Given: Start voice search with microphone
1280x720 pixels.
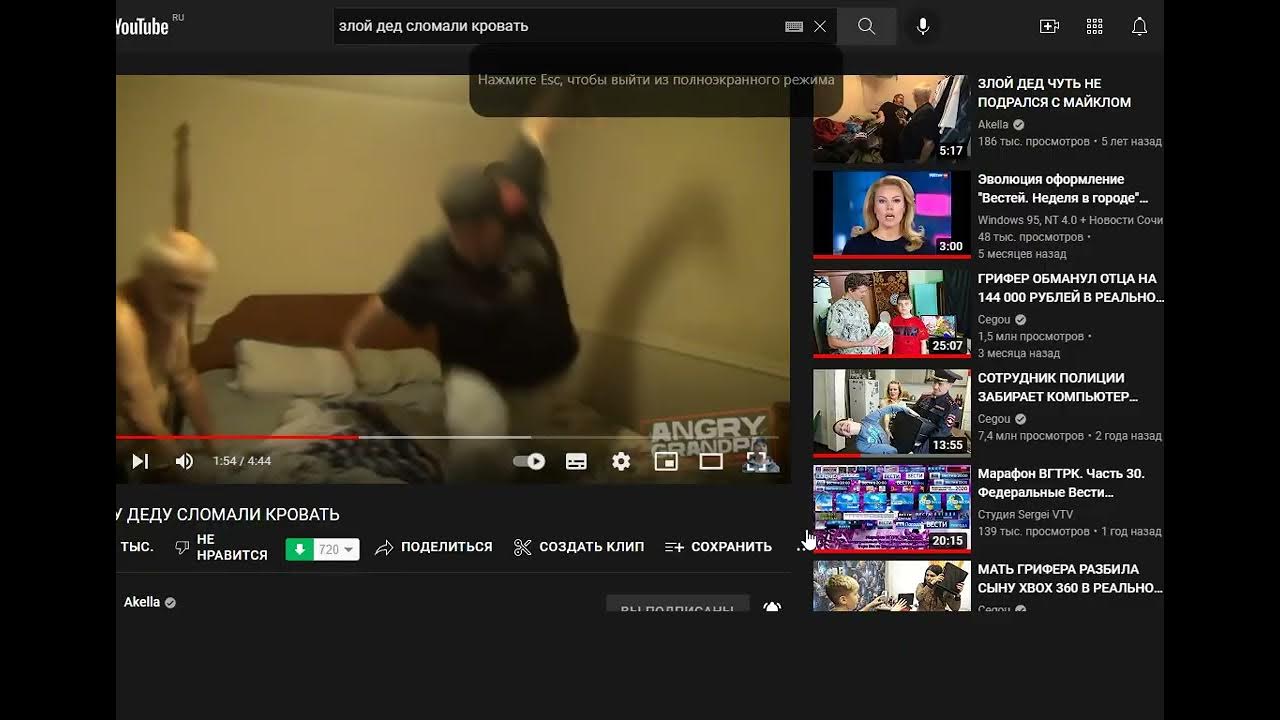Looking at the screenshot, I should [x=923, y=27].
